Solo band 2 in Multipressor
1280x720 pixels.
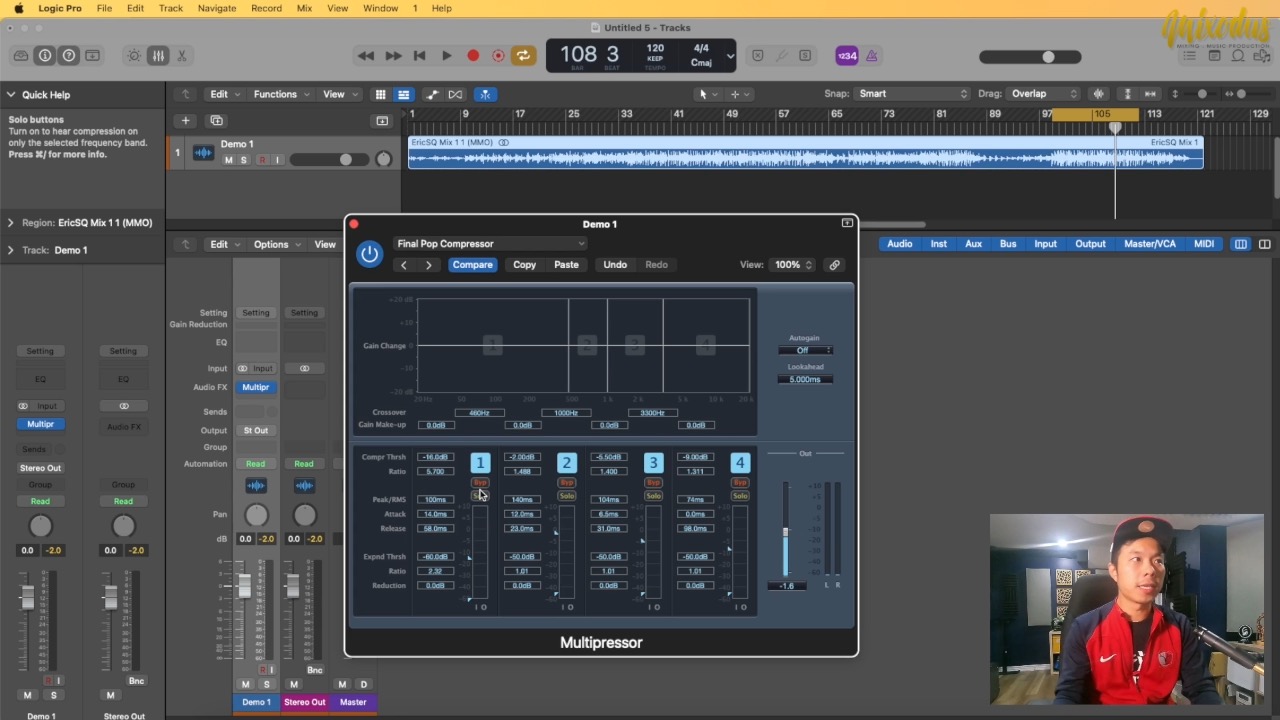coord(567,496)
